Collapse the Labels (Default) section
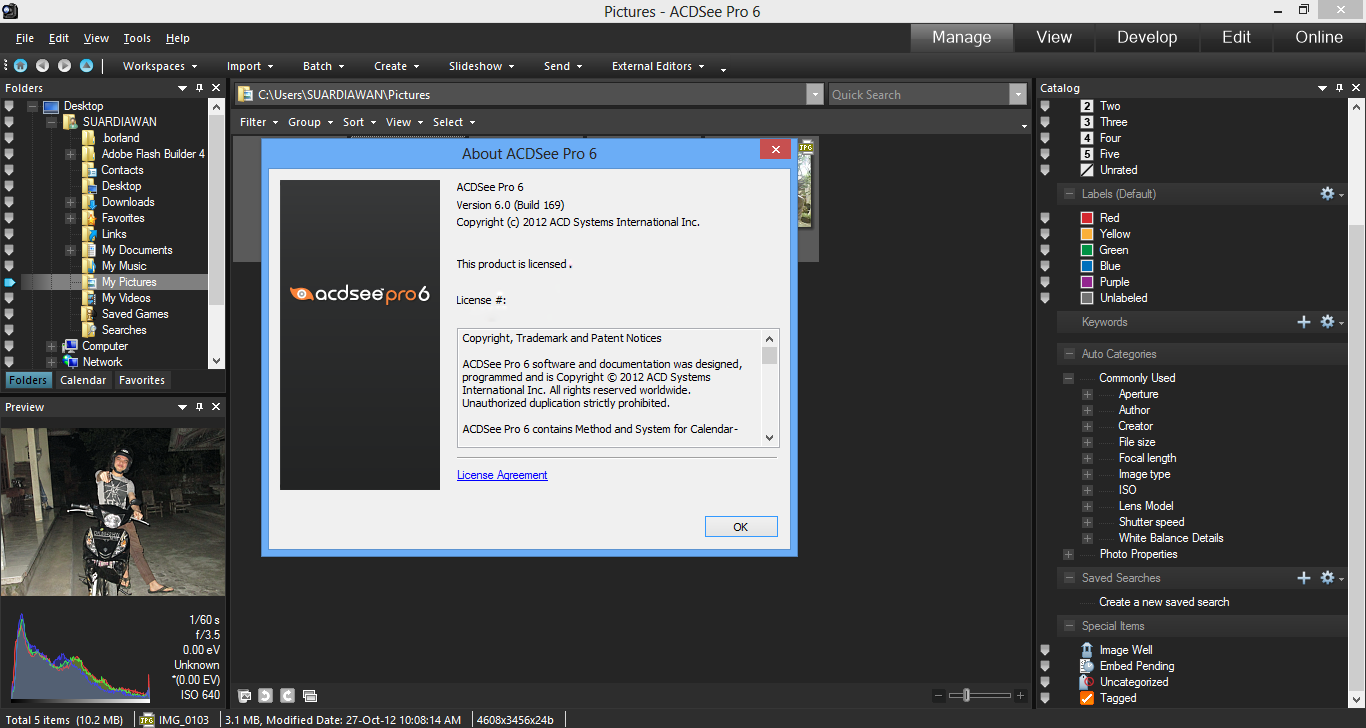 tap(1069, 194)
